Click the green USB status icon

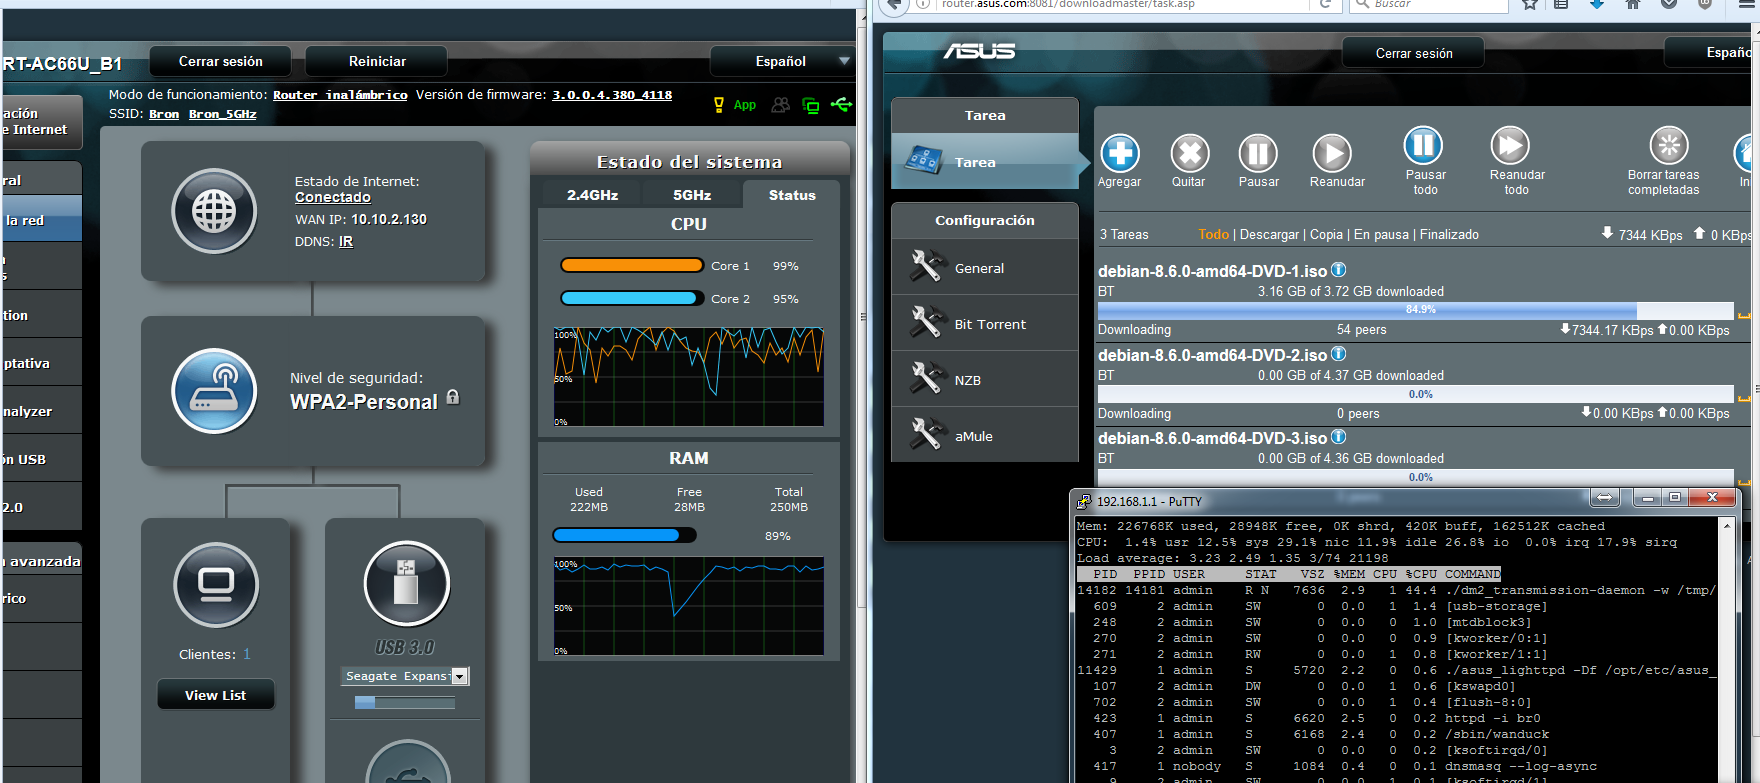tap(841, 104)
